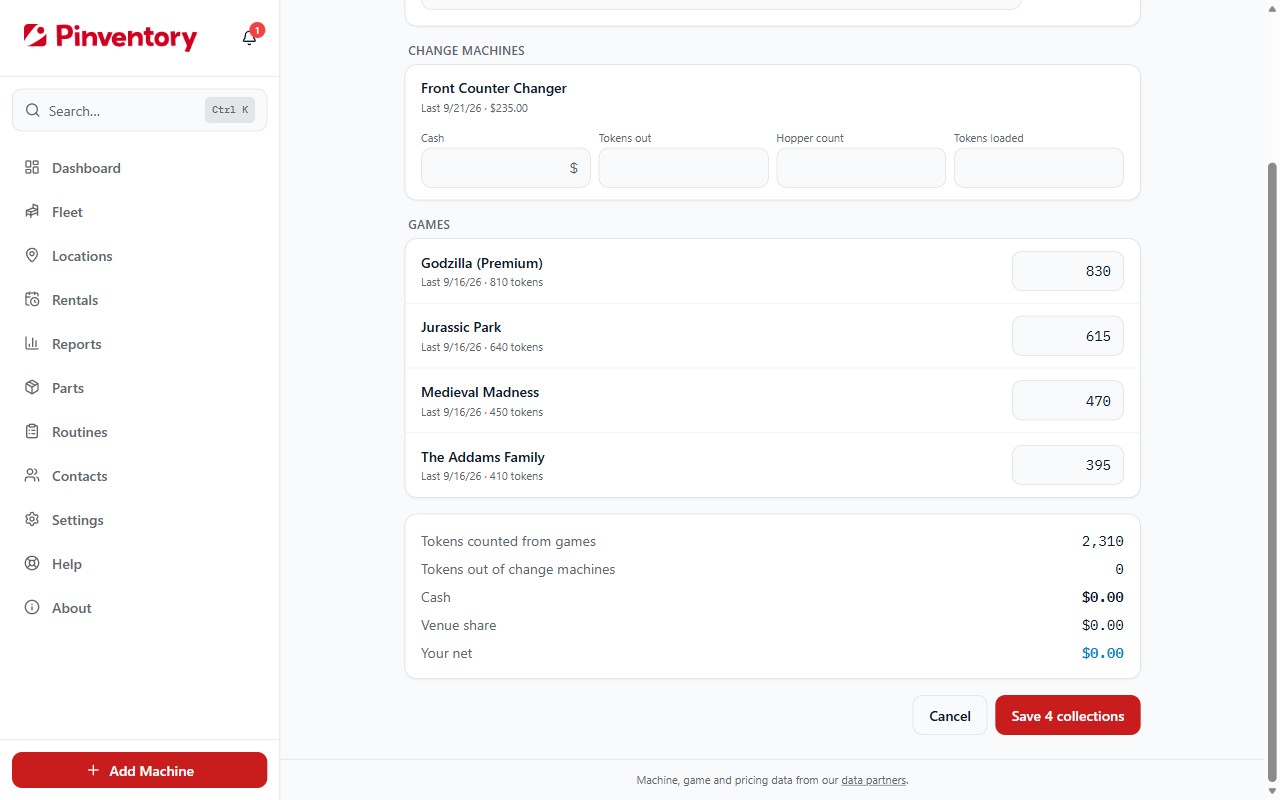Click the Last 9/16/26 · 450 tokens text

pos(482,412)
